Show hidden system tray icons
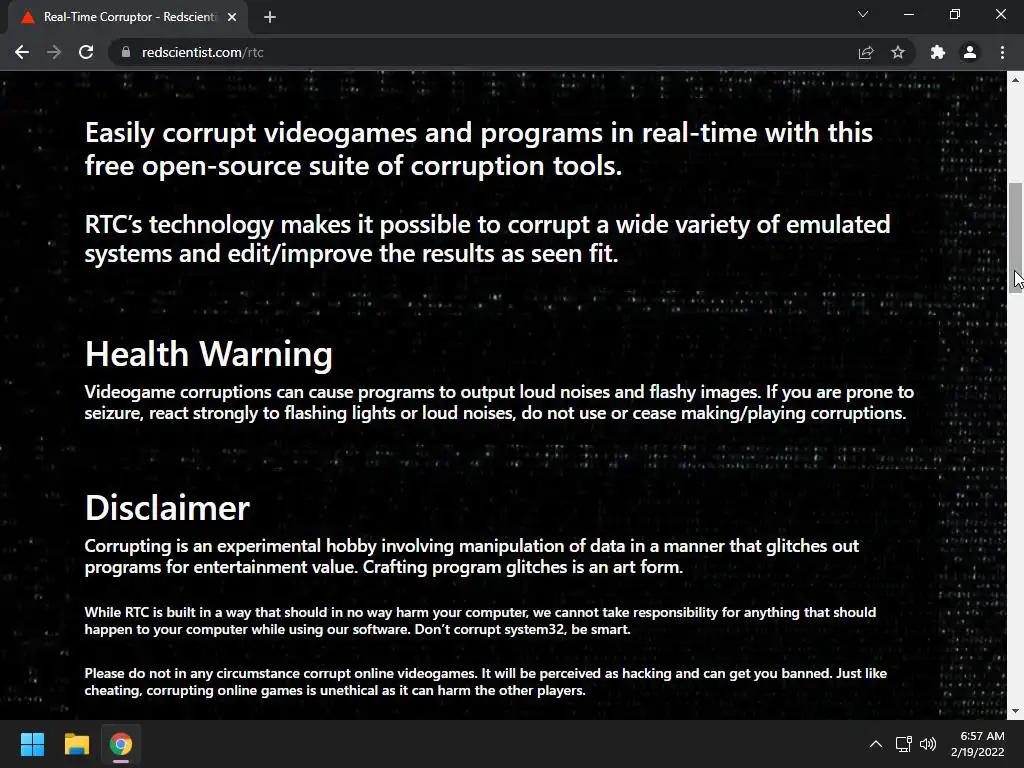 876,744
